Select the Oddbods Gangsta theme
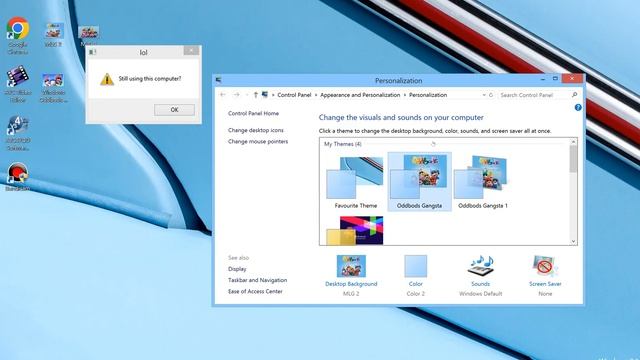This screenshot has width=640, height=360. click(x=419, y=182)
